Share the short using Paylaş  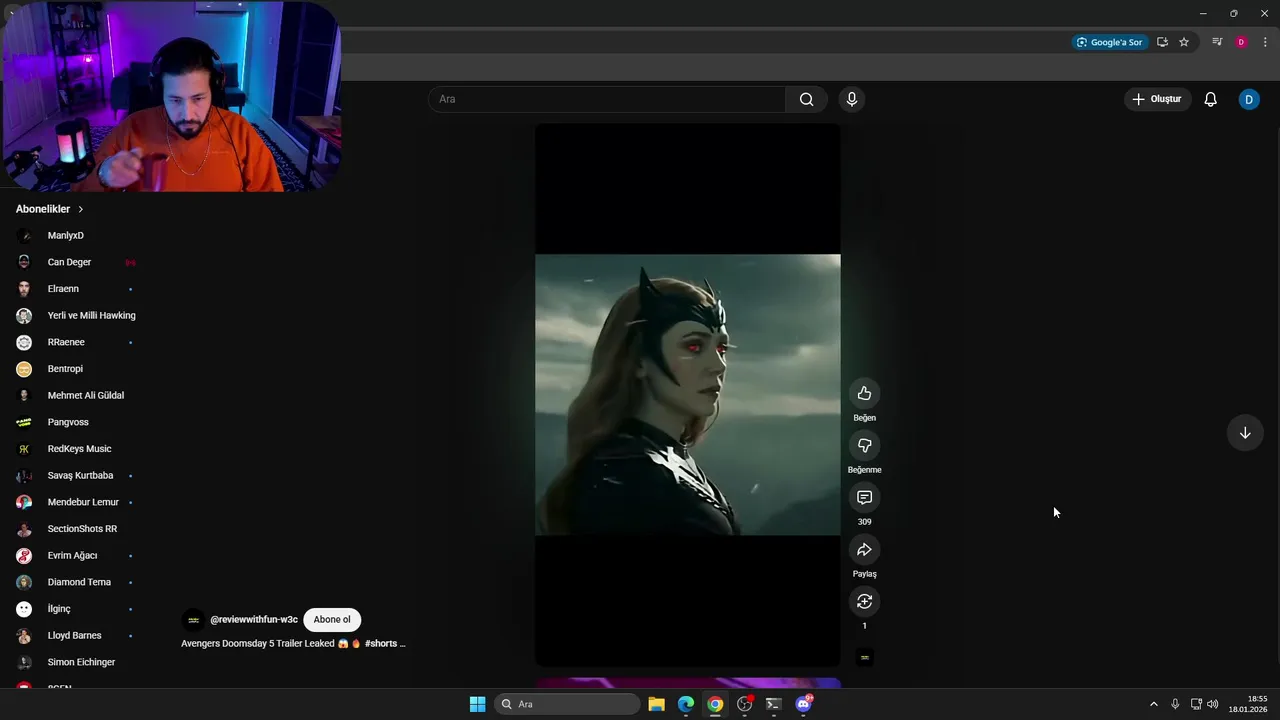click(x=864, y=549)
